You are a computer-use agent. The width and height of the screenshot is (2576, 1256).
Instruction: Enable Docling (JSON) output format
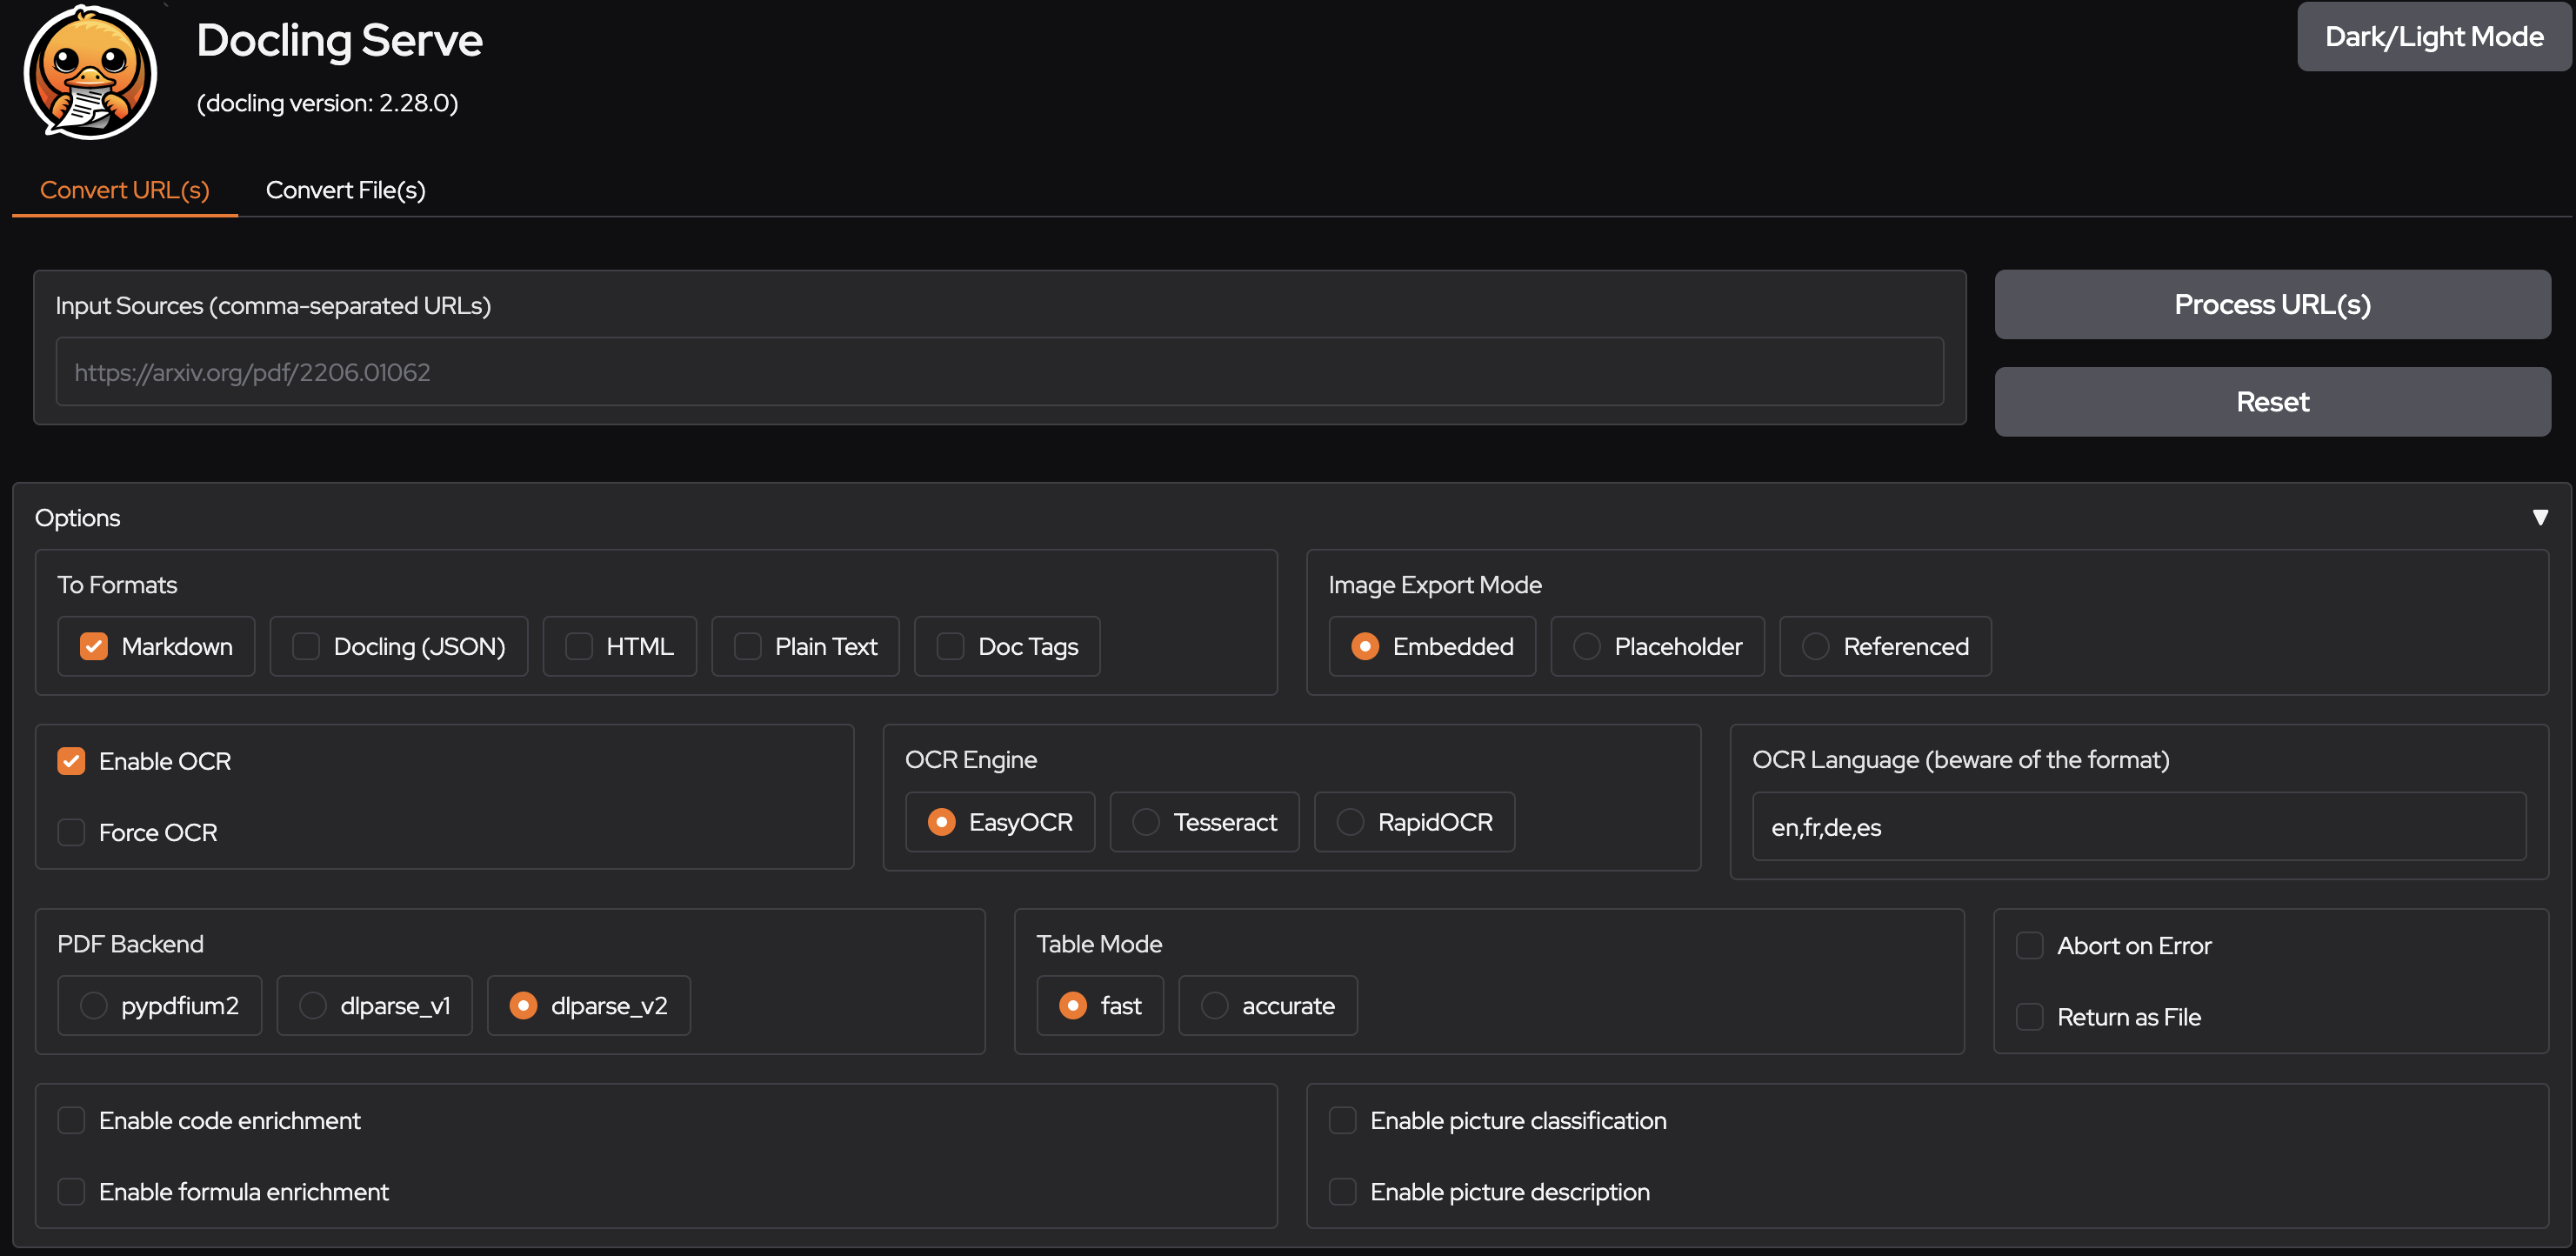coord(306,646)
